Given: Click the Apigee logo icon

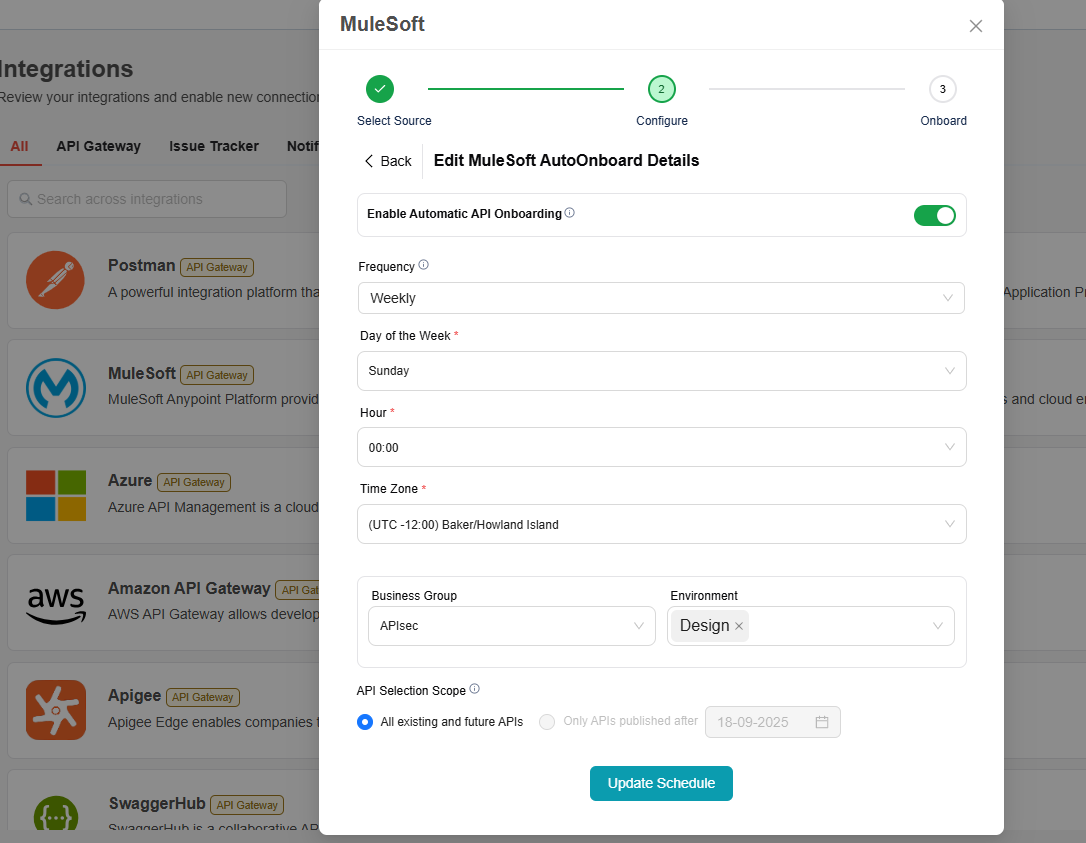Looking at the screenshot, I should pos(56,710).
